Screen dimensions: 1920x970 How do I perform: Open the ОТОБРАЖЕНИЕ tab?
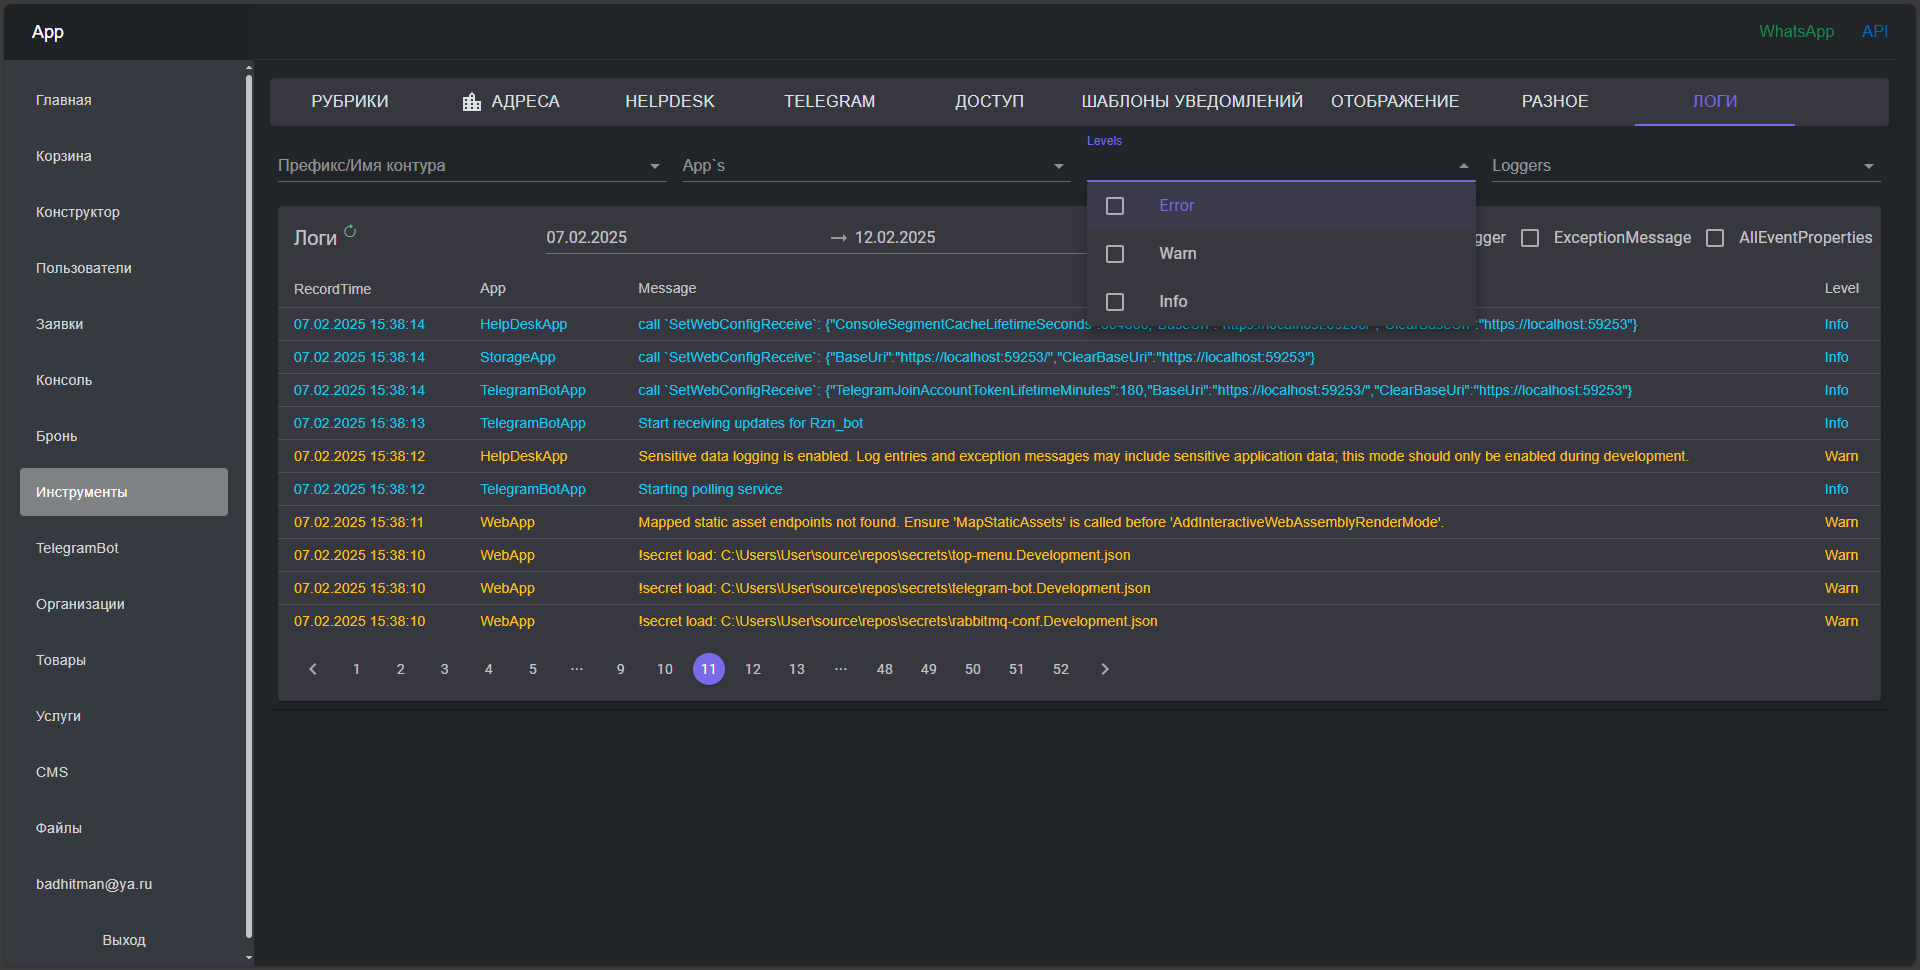(1395, 102)
